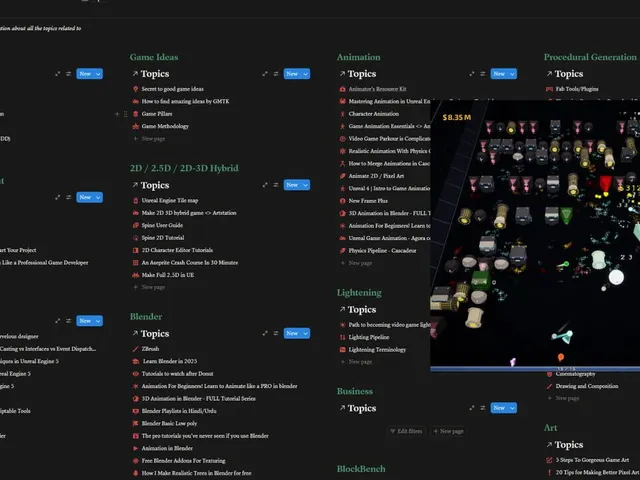The width and height of the screenshot is (640, 480).
Task: Open the New button dropdown arrow in Business section
Action: click(x=512, y=408)
